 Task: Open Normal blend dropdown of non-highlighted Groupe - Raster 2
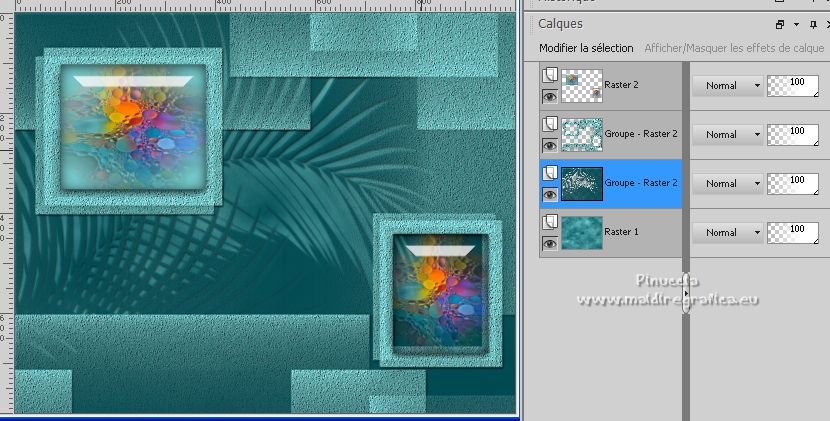pyautogui.click(x=728, y=135)
